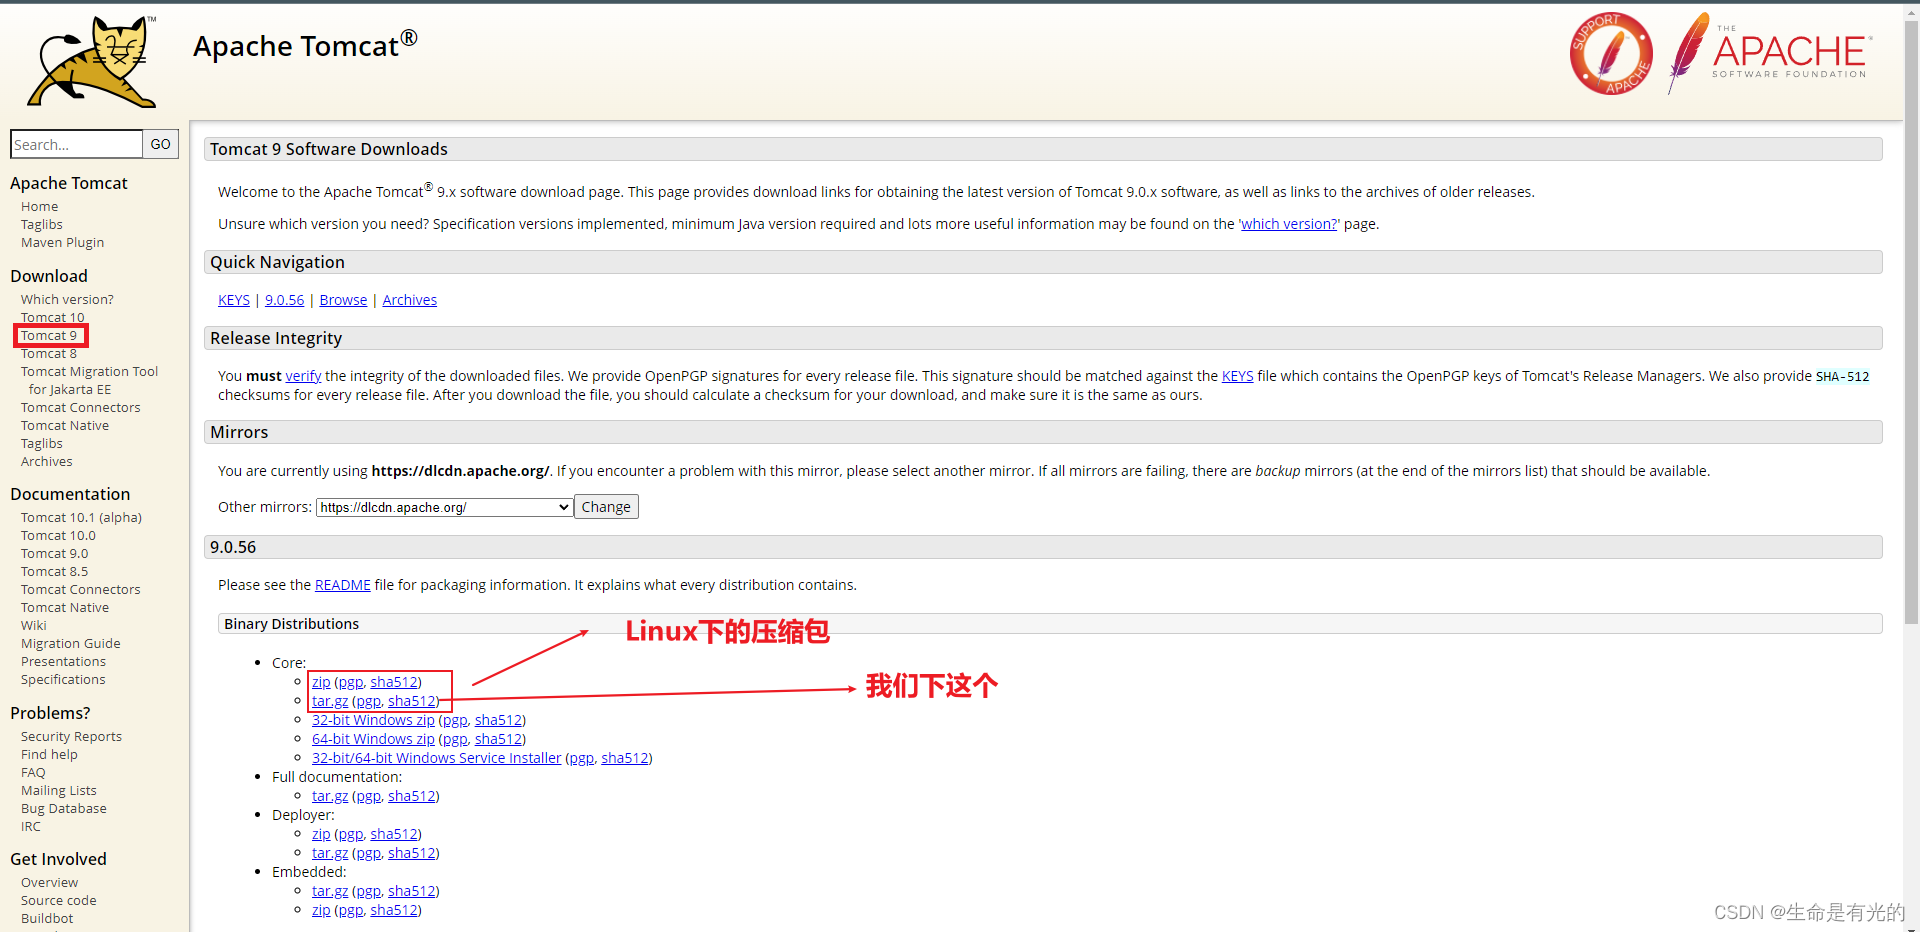Open the Presentations sidebar link

pos(63,661)
